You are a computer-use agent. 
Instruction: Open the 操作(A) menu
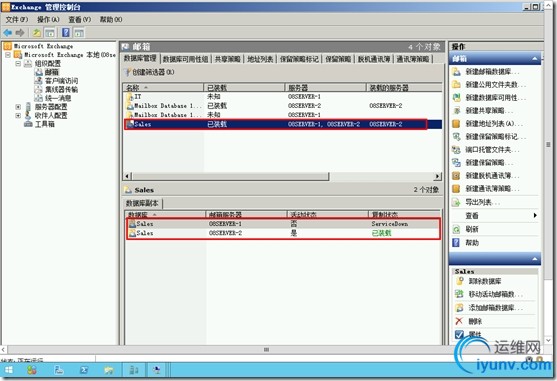tap(48, 20)
